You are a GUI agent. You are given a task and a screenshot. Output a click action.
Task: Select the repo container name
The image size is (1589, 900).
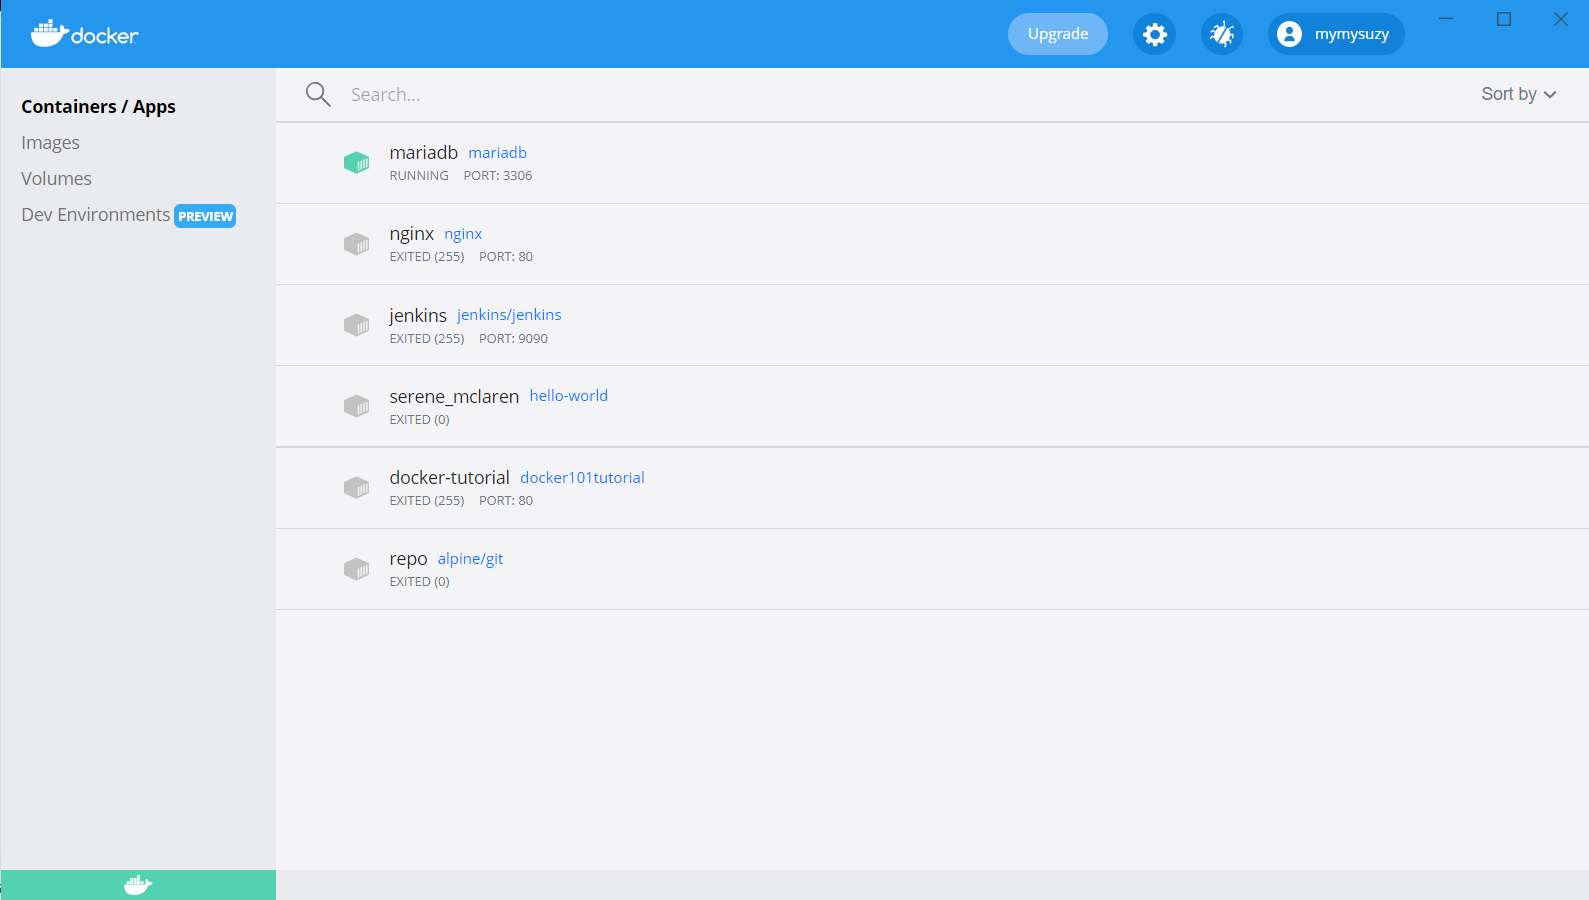(x=408, y=559)
